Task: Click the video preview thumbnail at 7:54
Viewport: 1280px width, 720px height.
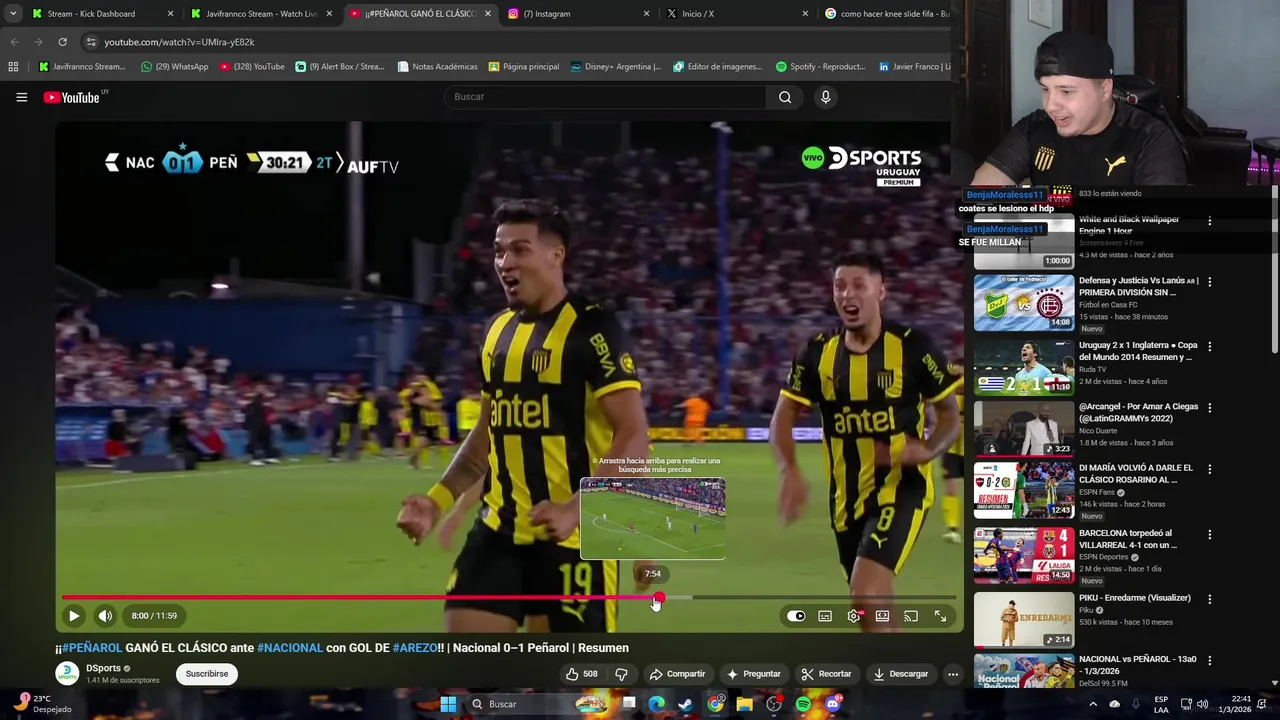Action: [652, 518]
